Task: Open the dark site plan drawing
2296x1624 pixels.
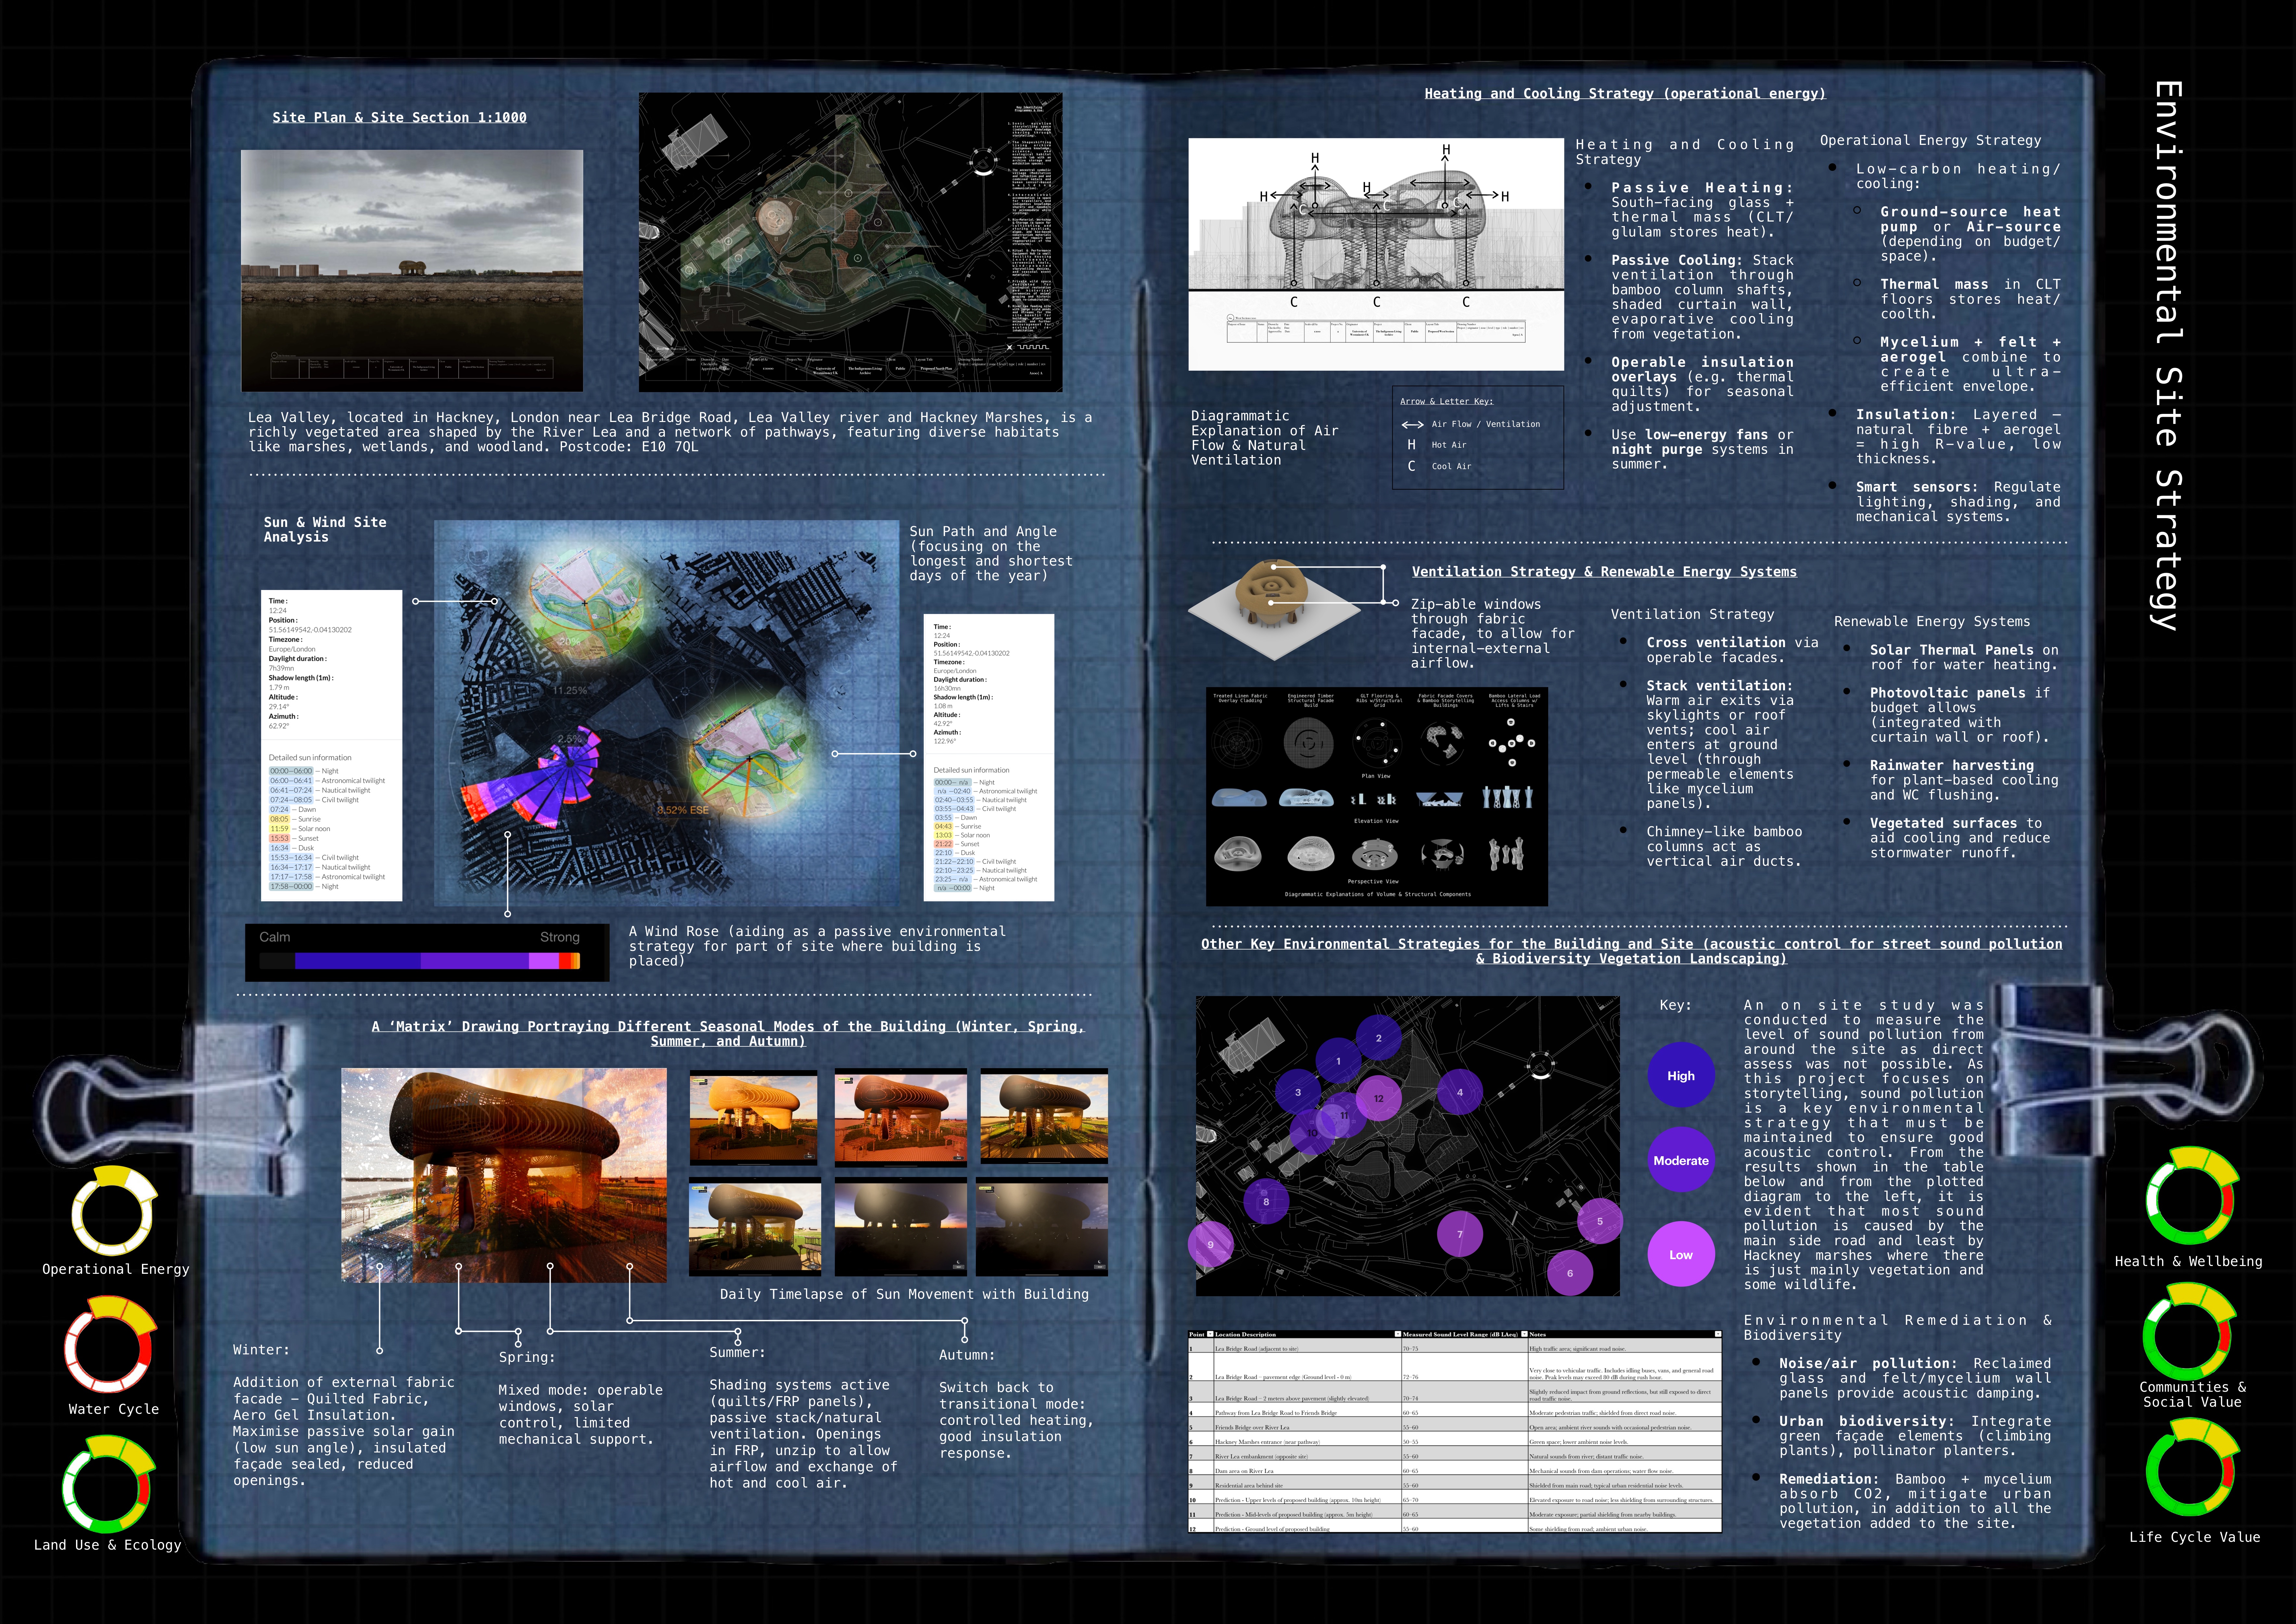Action: click(851, 242)
